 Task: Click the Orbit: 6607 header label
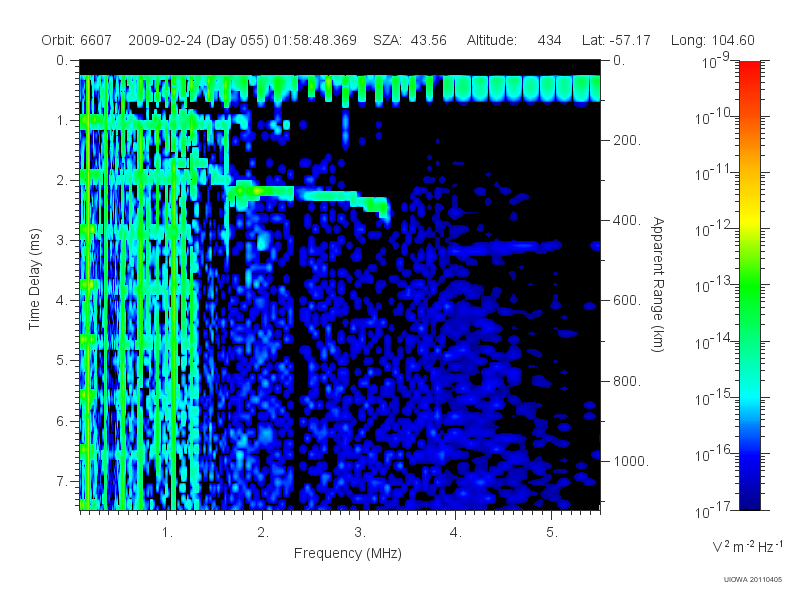77,40
